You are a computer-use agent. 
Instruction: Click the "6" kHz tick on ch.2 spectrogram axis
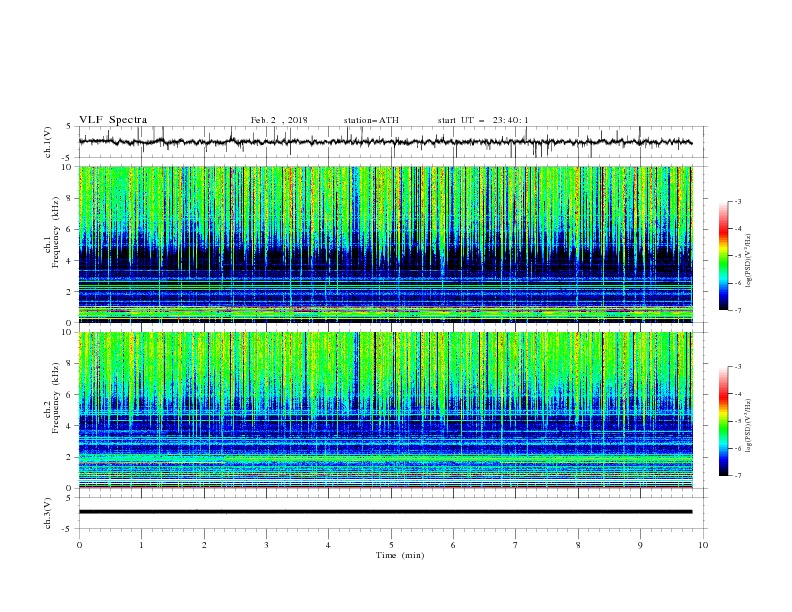[x=70, y=395]
